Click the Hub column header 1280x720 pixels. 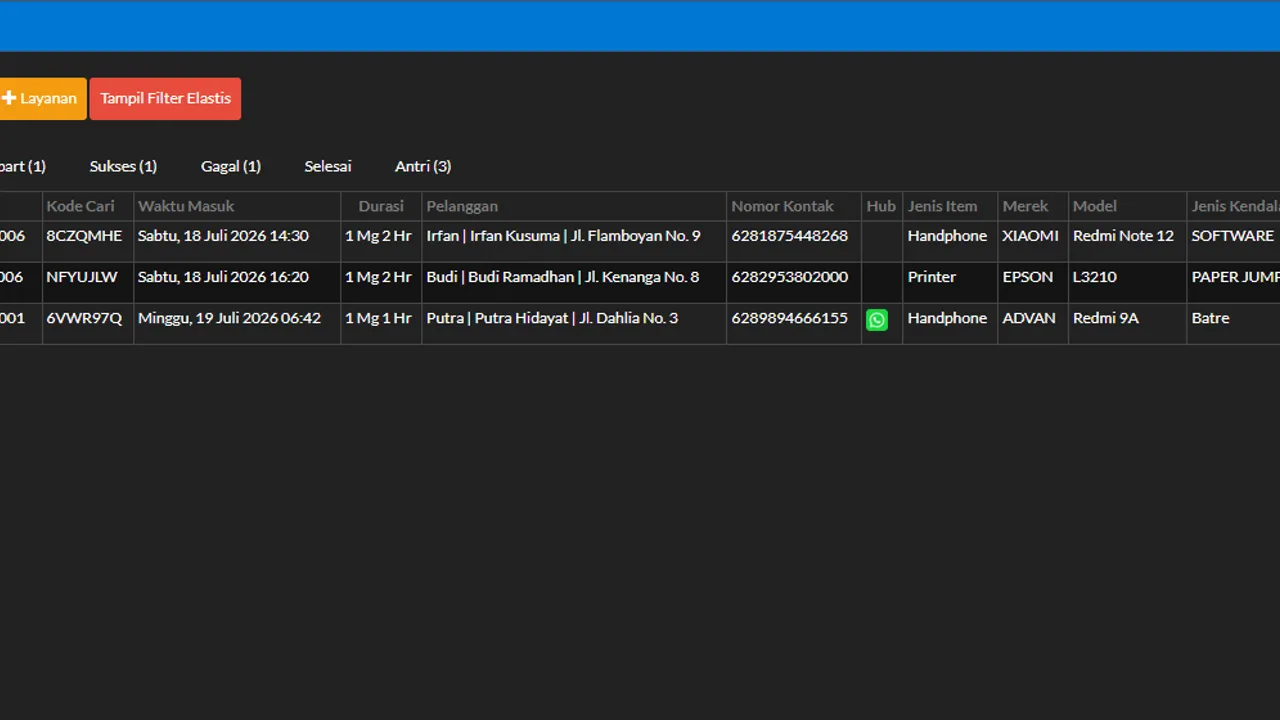882,206
